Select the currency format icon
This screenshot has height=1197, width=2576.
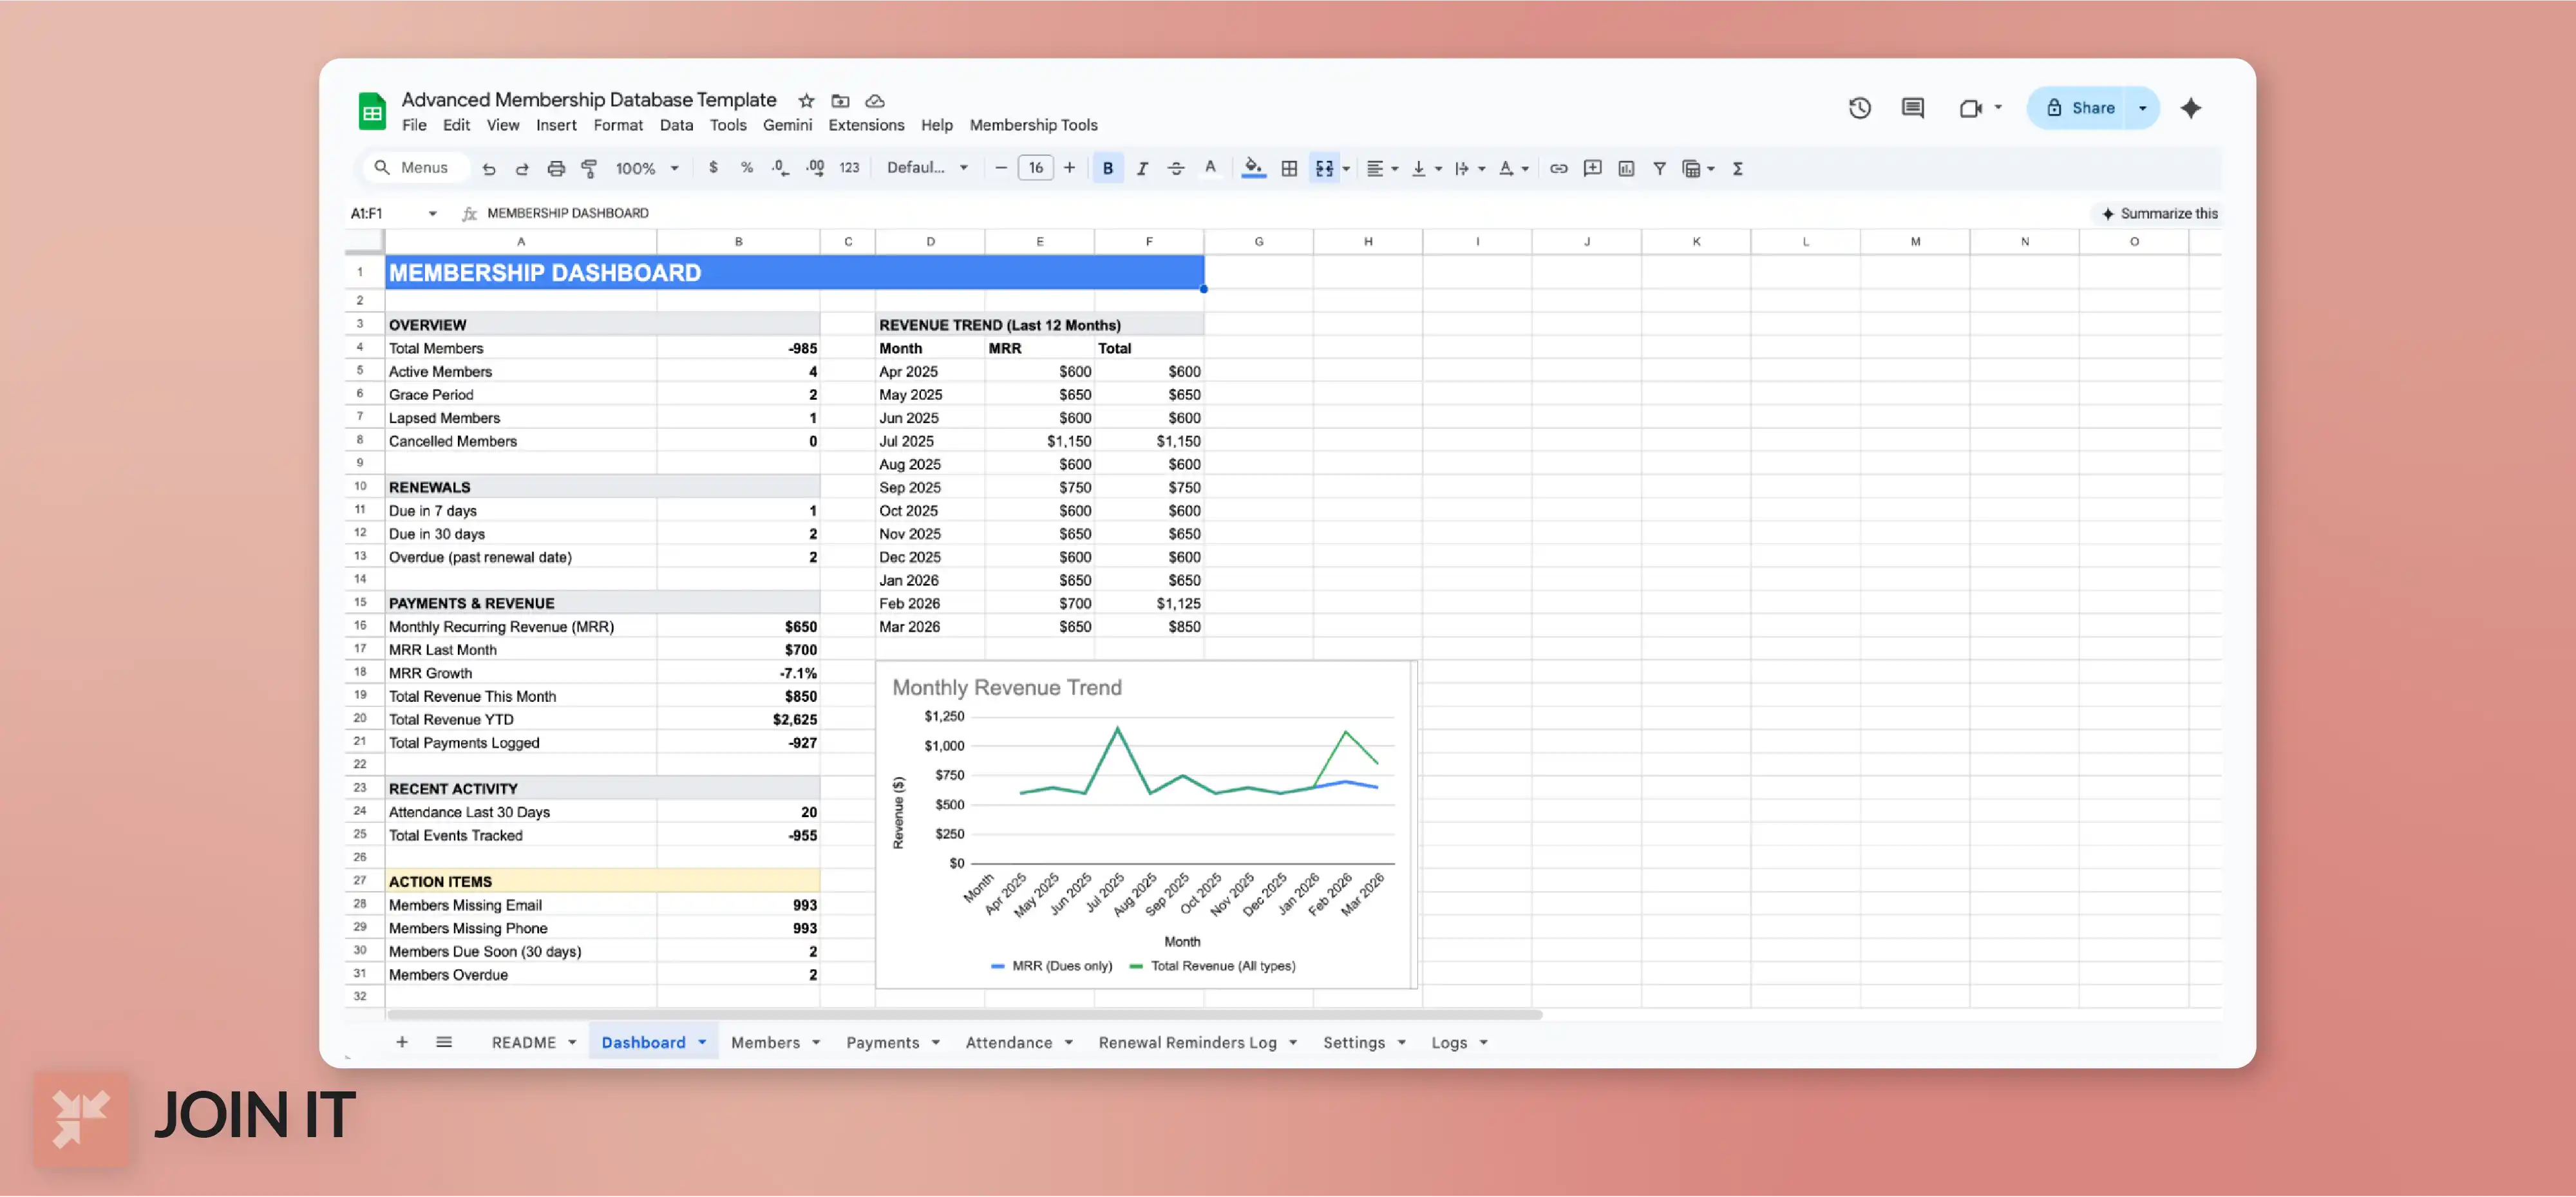[713, 168]
